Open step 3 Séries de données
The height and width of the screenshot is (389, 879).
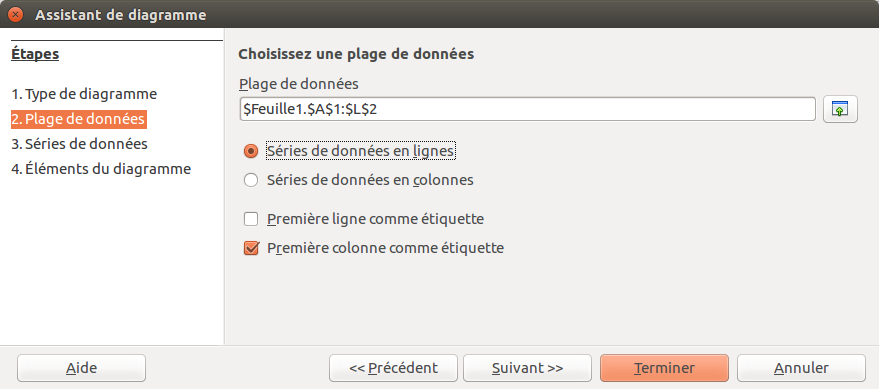click(x=80, y=144)
